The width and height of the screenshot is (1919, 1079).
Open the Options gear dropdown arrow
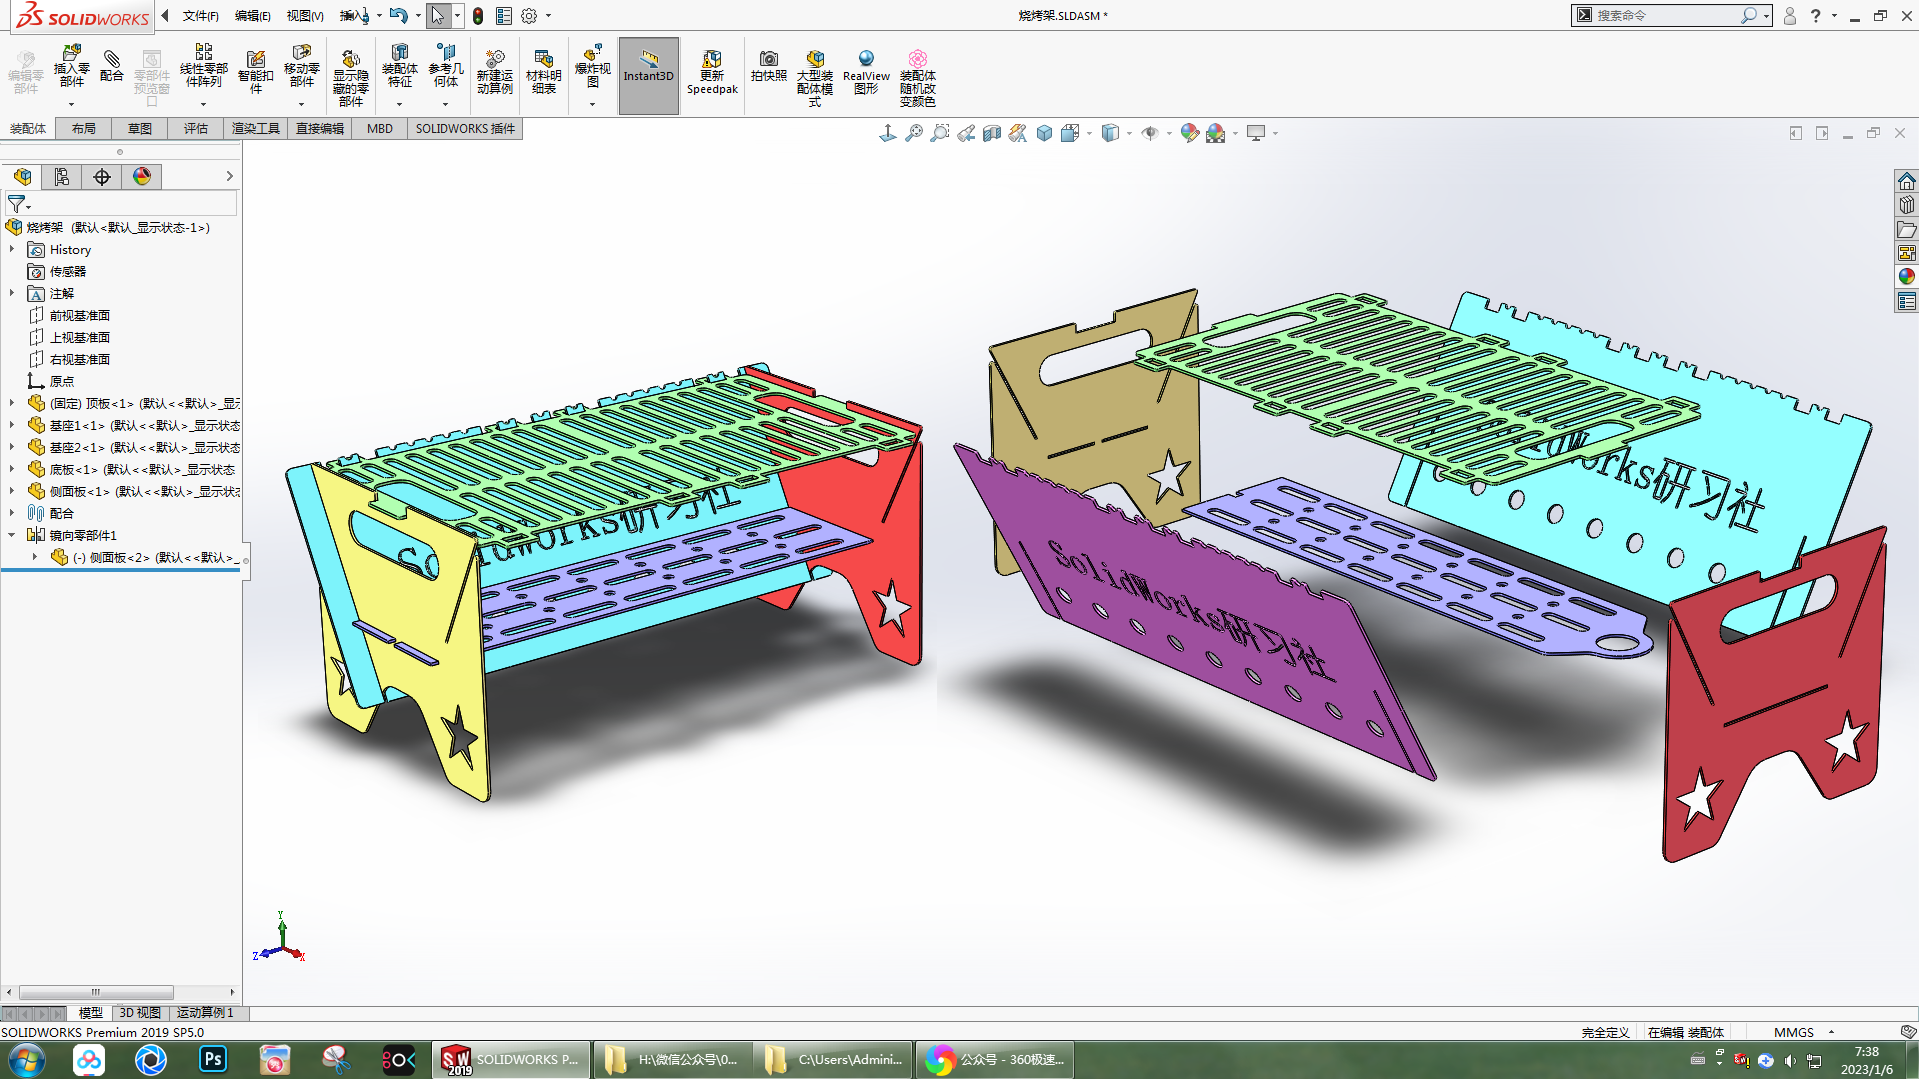[548, 16]
